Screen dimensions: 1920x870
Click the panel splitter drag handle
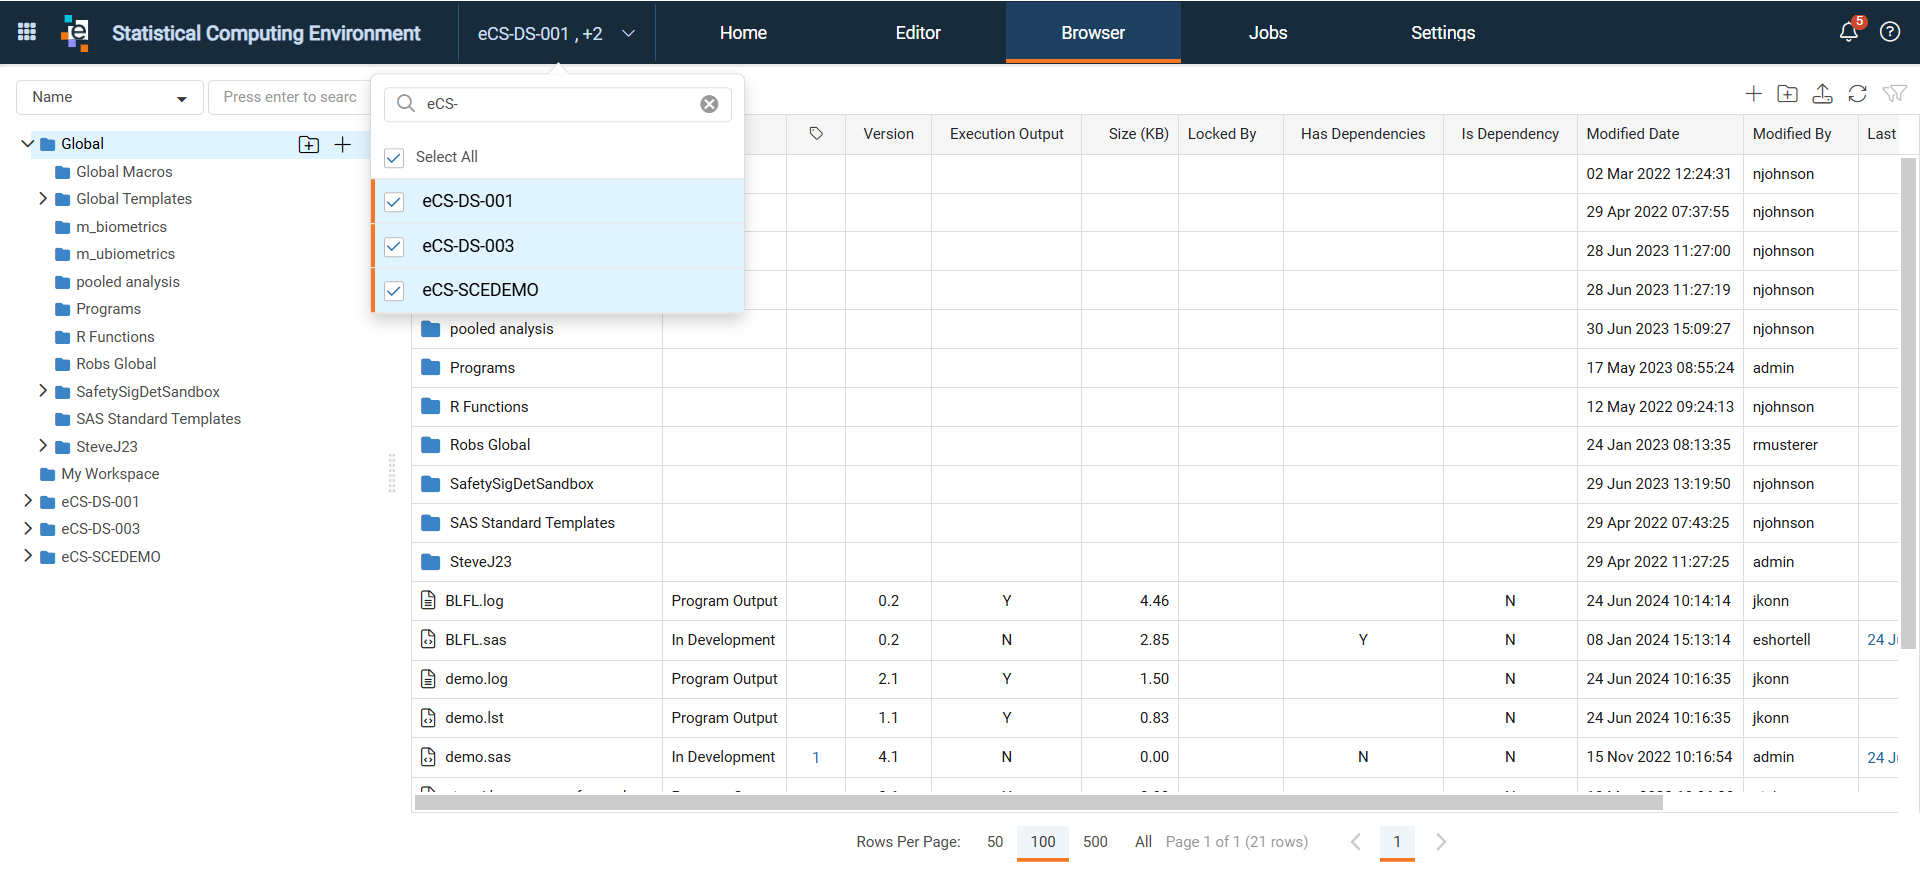pos(391,473)
